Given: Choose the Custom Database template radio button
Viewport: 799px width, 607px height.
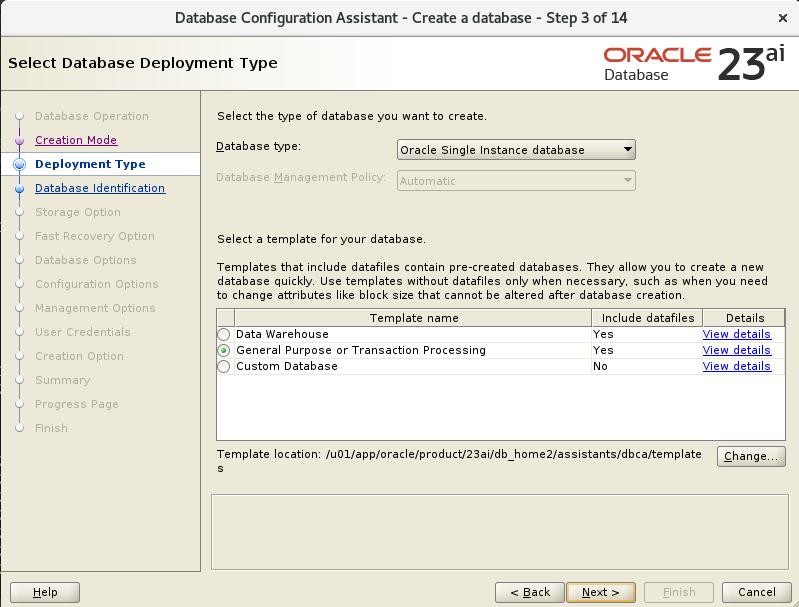Looking at the screenshot, I should pyautogui.click(x=224, y=366).
